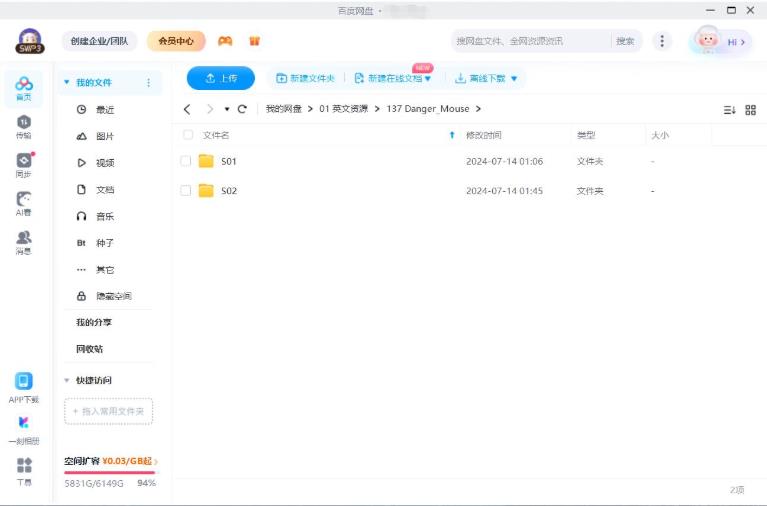Click the 搜索 search button

pyautogui.click(x=625, y=41)
